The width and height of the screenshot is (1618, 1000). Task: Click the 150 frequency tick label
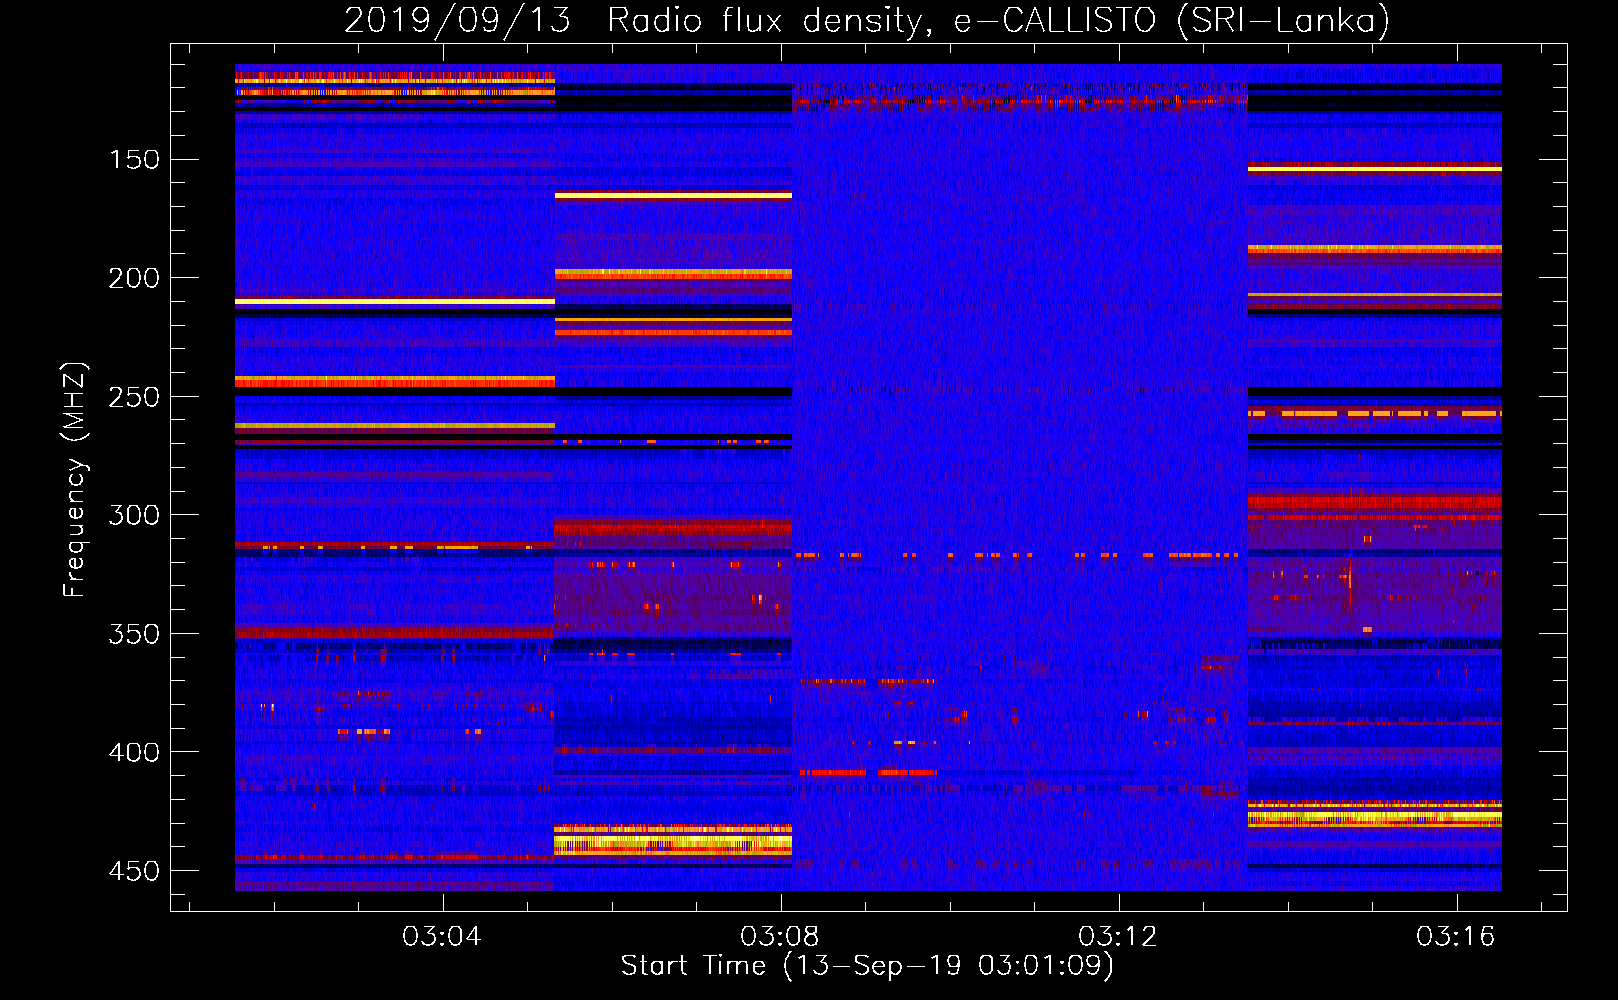(134, 160)
